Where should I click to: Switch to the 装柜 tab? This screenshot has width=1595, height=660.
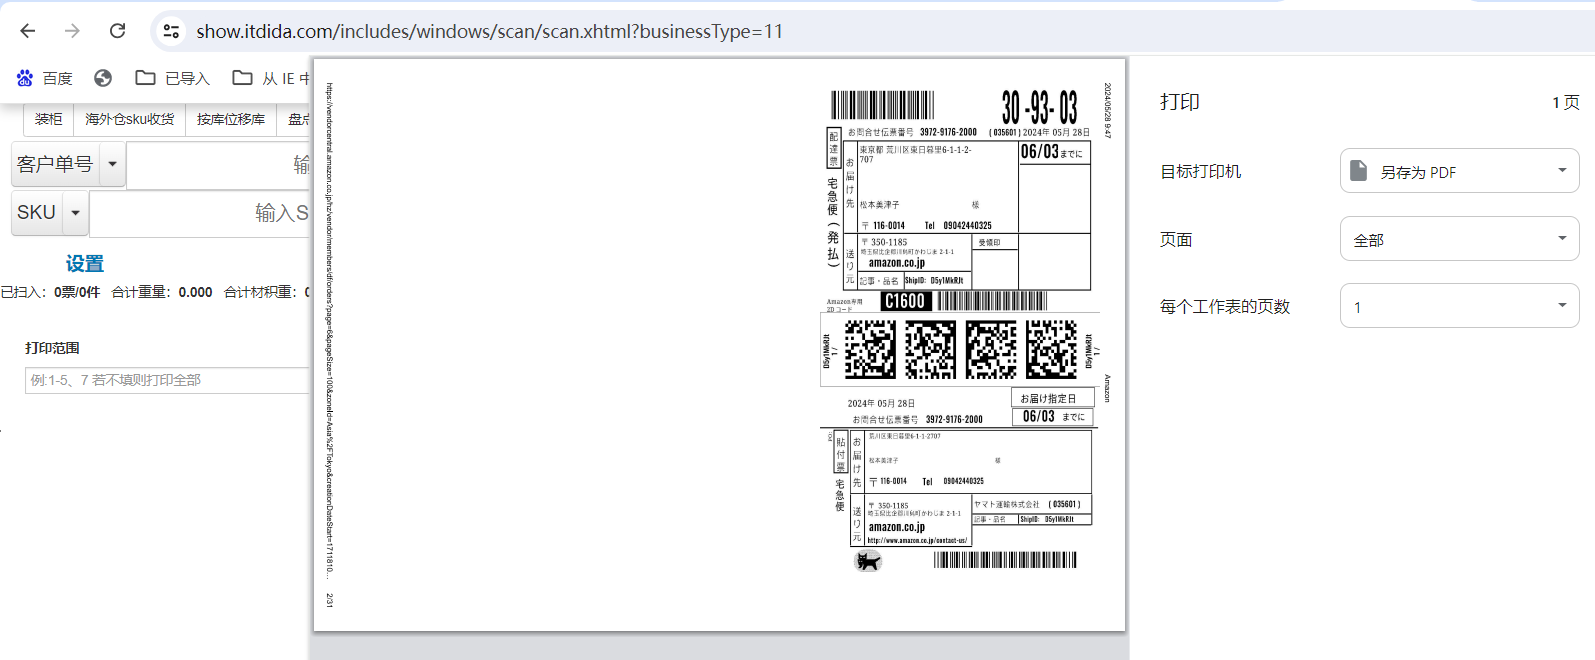(x=49, y=119)
